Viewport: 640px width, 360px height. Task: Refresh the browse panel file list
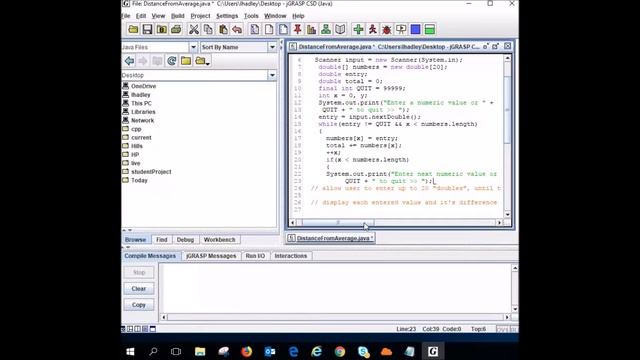(172, 61)
